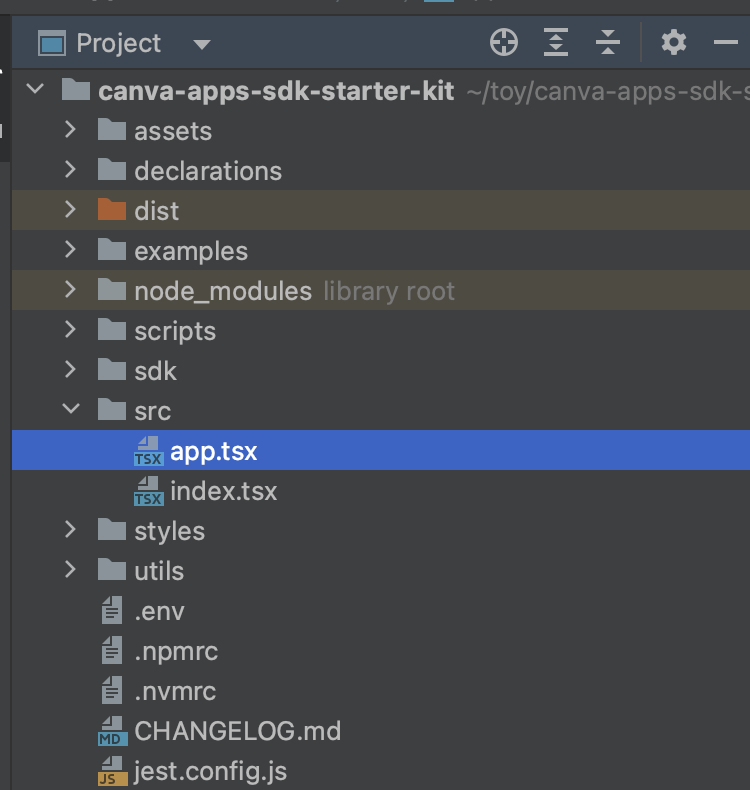
Task: Collapse the canva-apps-sdk-starter-kit root node
Action: (x=35, y=89)
